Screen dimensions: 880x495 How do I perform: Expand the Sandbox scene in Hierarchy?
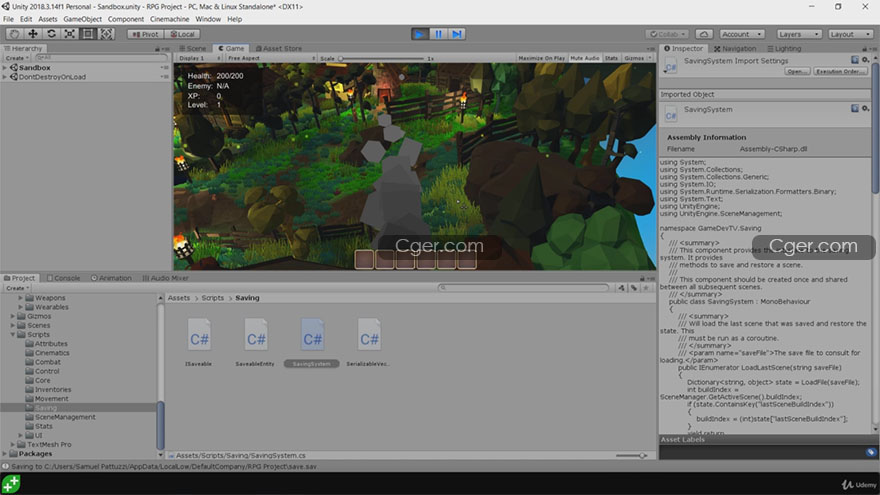pyautogui.click(x=5, y=67)
